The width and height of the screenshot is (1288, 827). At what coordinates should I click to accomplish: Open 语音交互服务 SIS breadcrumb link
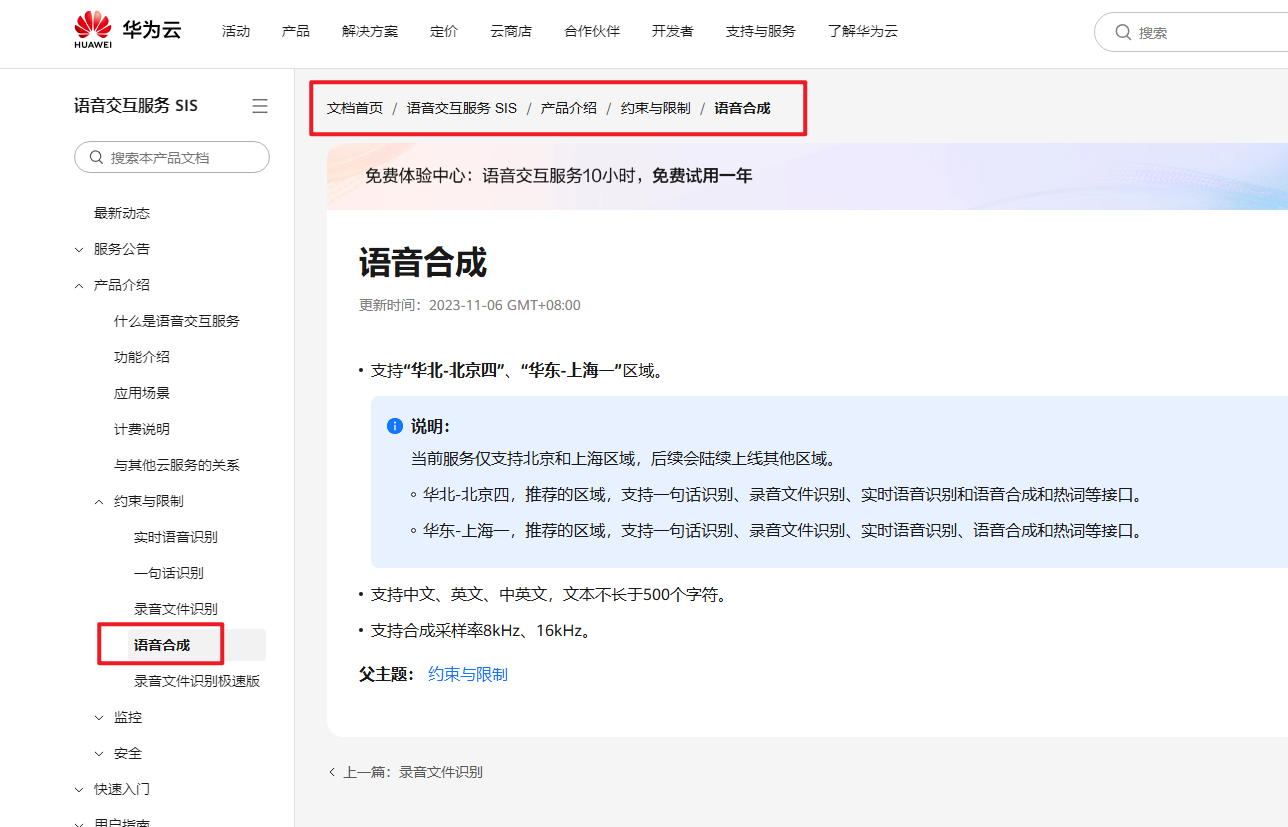point(462,108)
